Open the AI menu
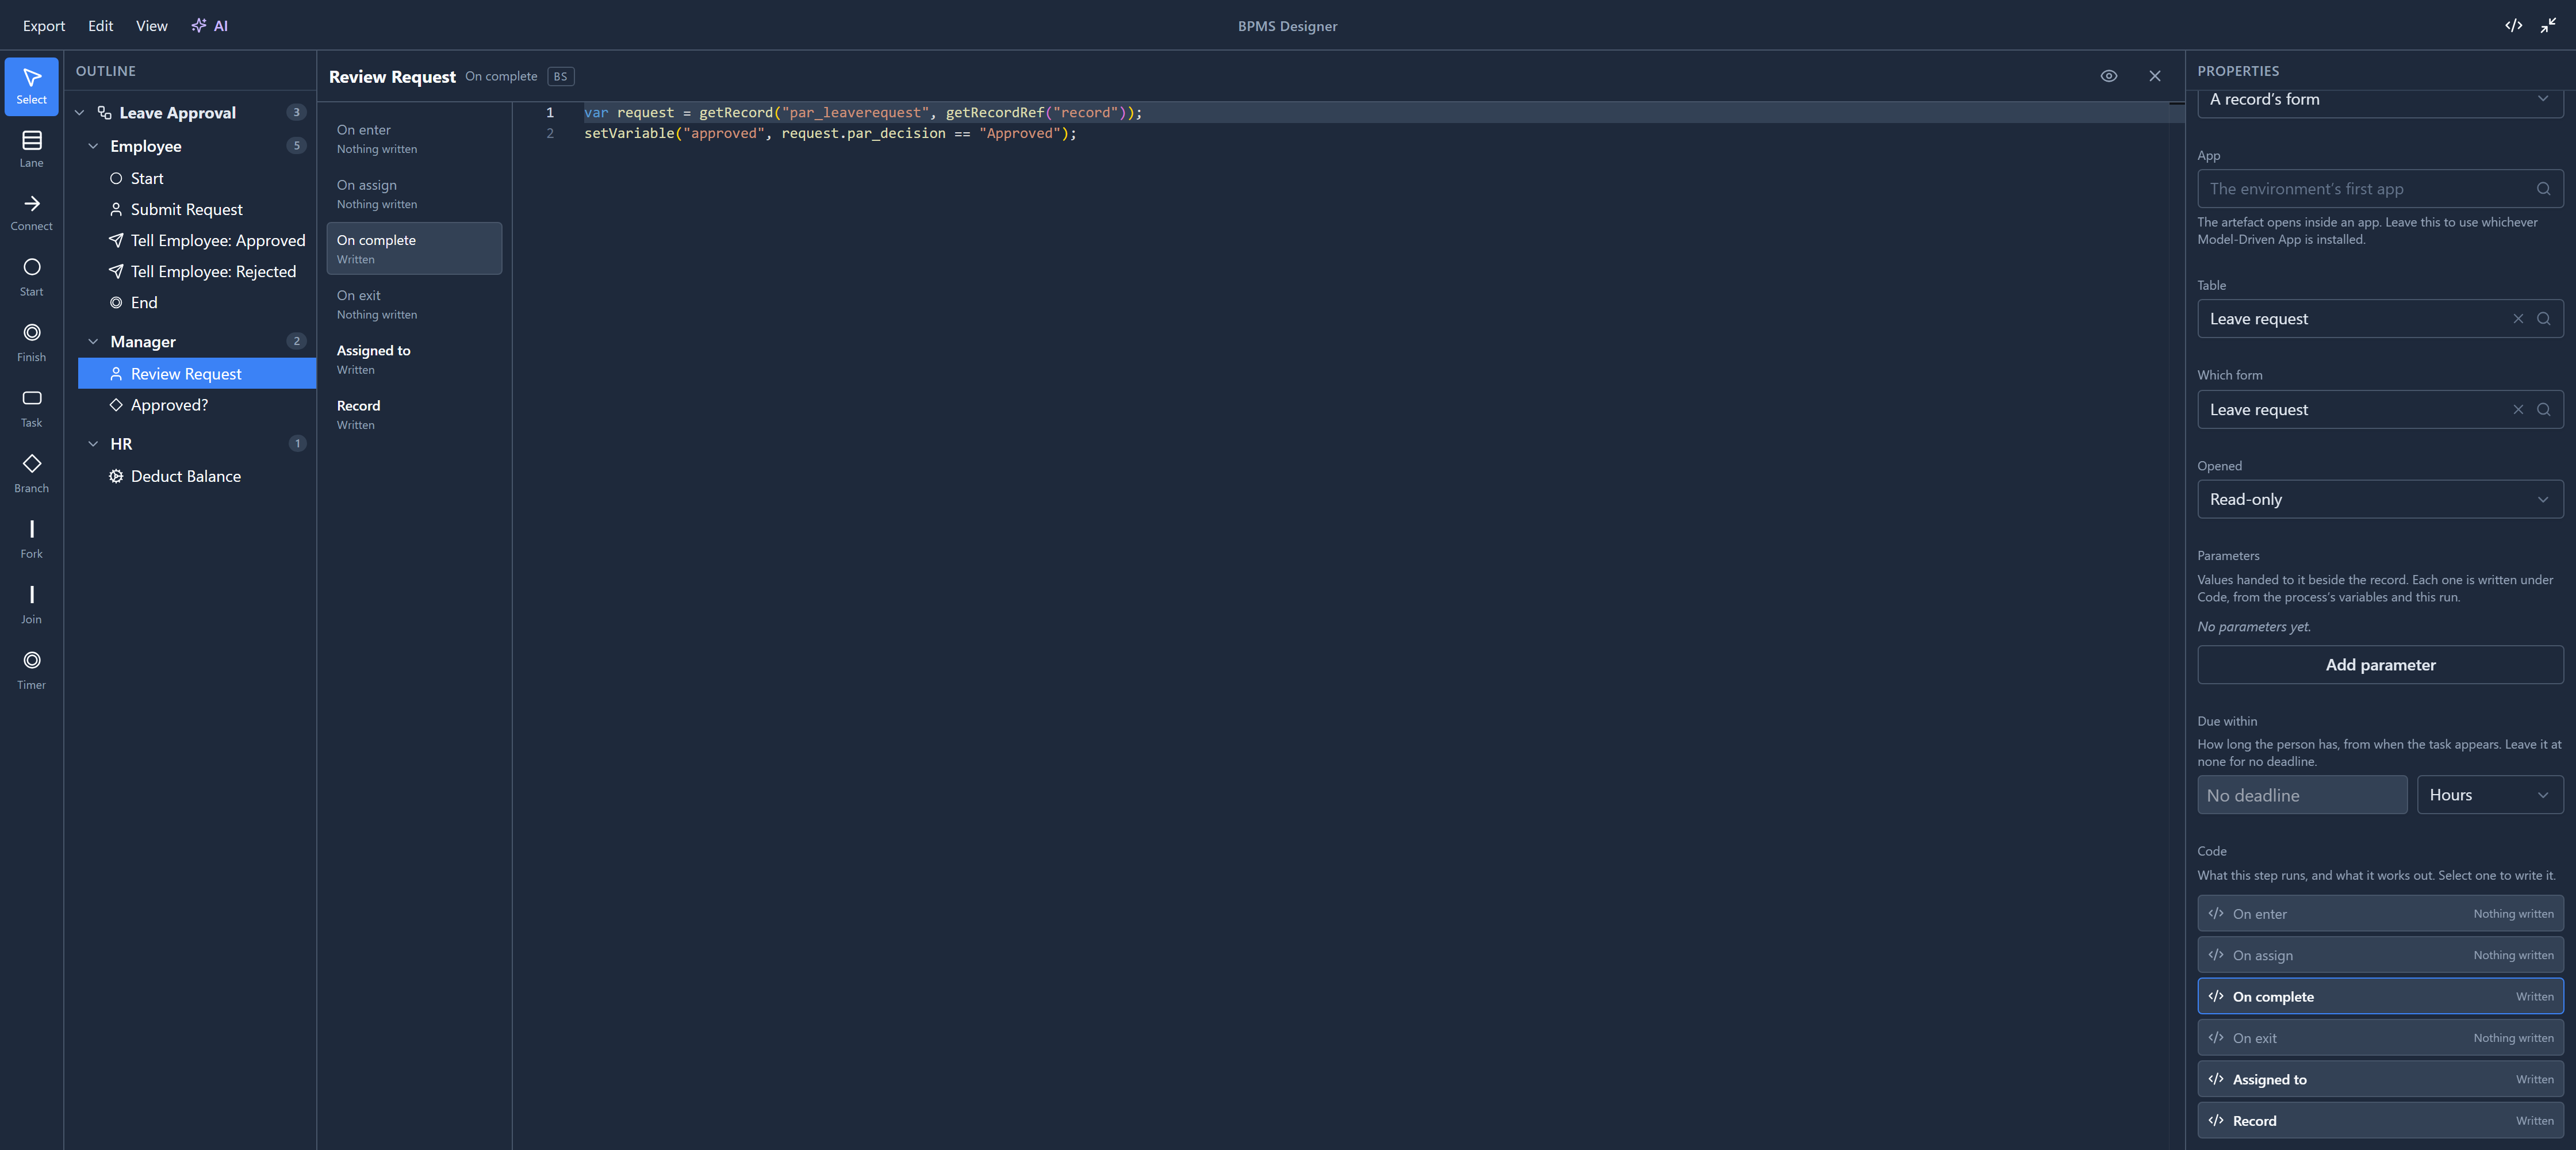 pos(210,25)
